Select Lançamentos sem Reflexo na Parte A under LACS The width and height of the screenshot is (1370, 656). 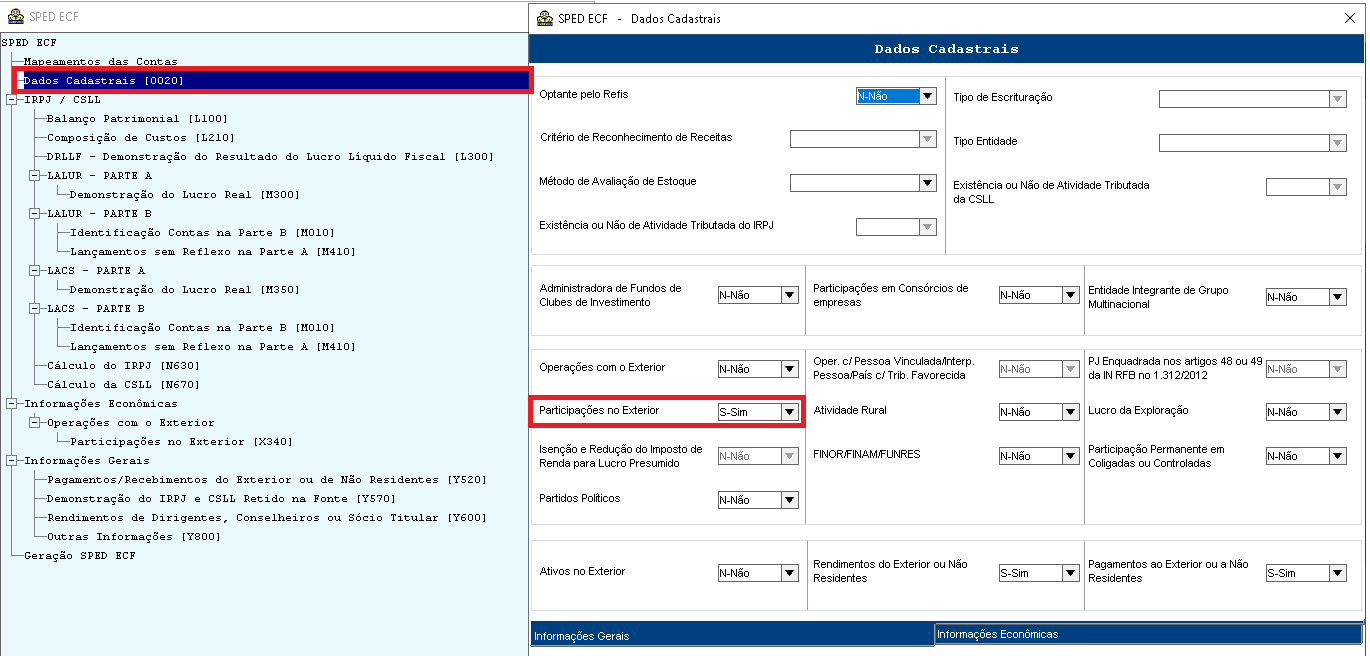212,347
